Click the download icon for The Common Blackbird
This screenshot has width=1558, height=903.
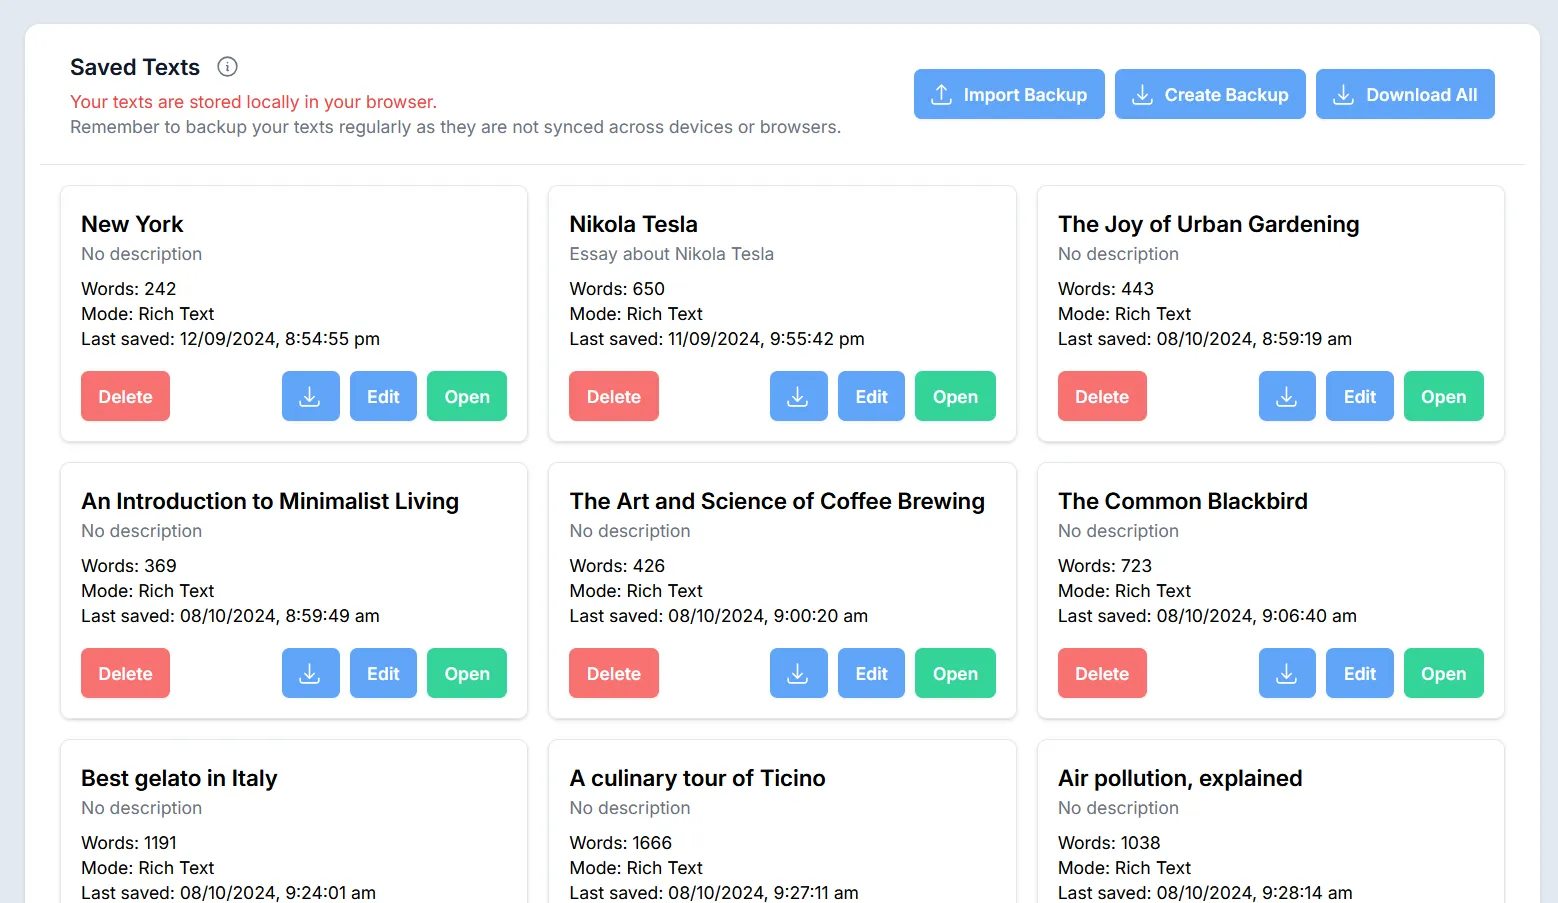1287,673
